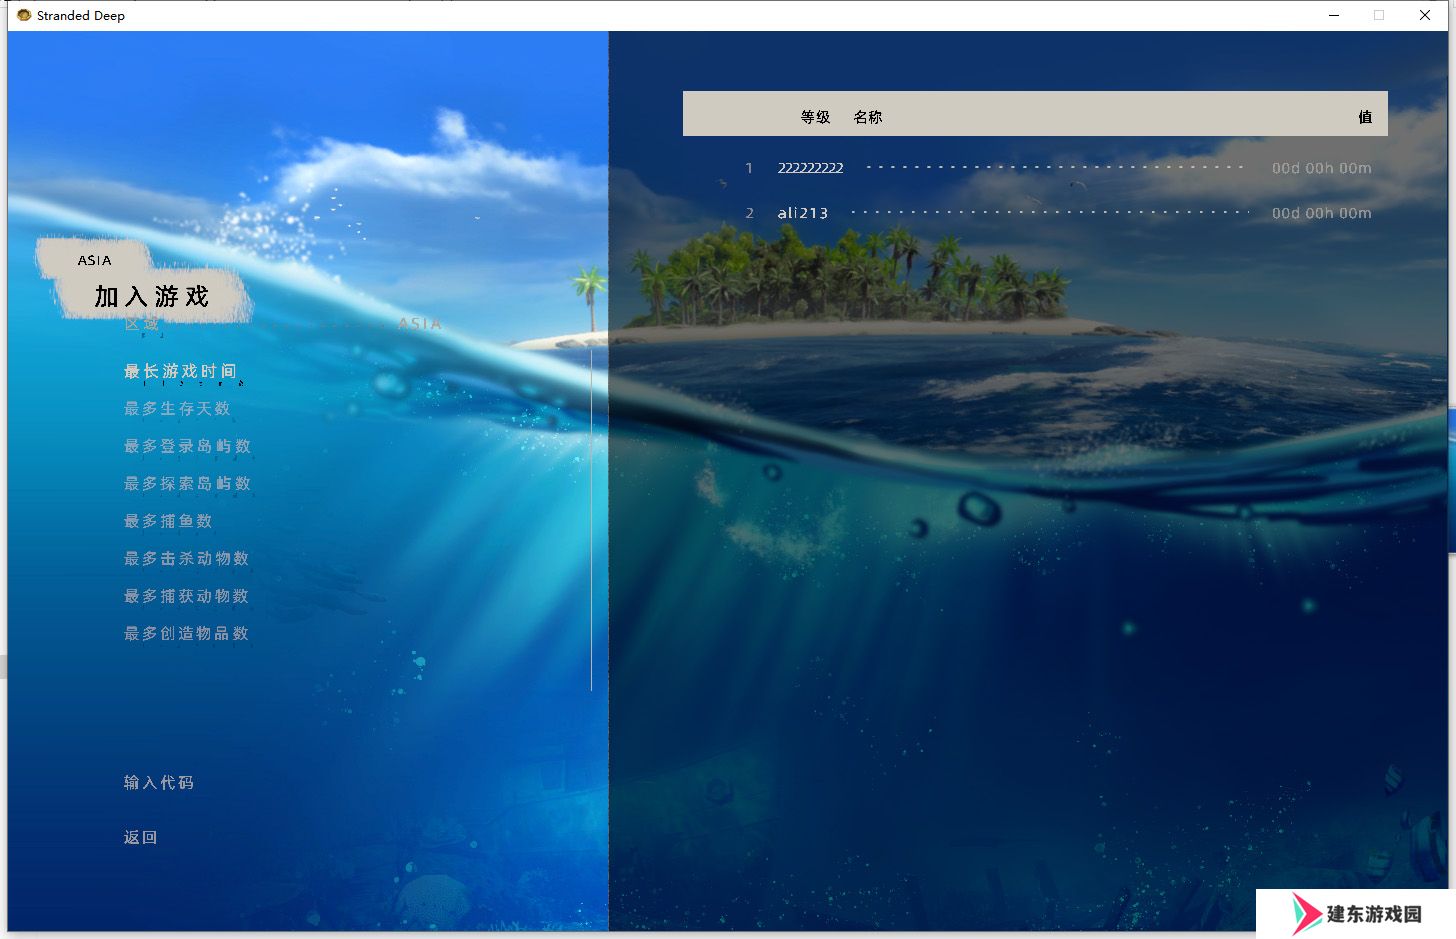Click the Stranded Deep window icon
The width and height of the screenshot is (1456, 939).
pos(24,15)
